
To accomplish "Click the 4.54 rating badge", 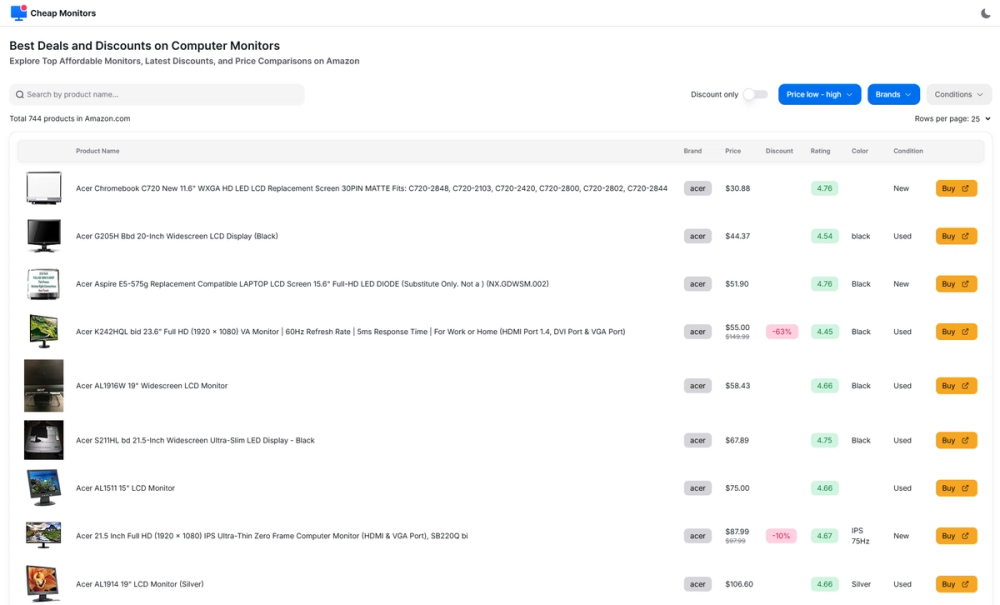I will [825, 236].
